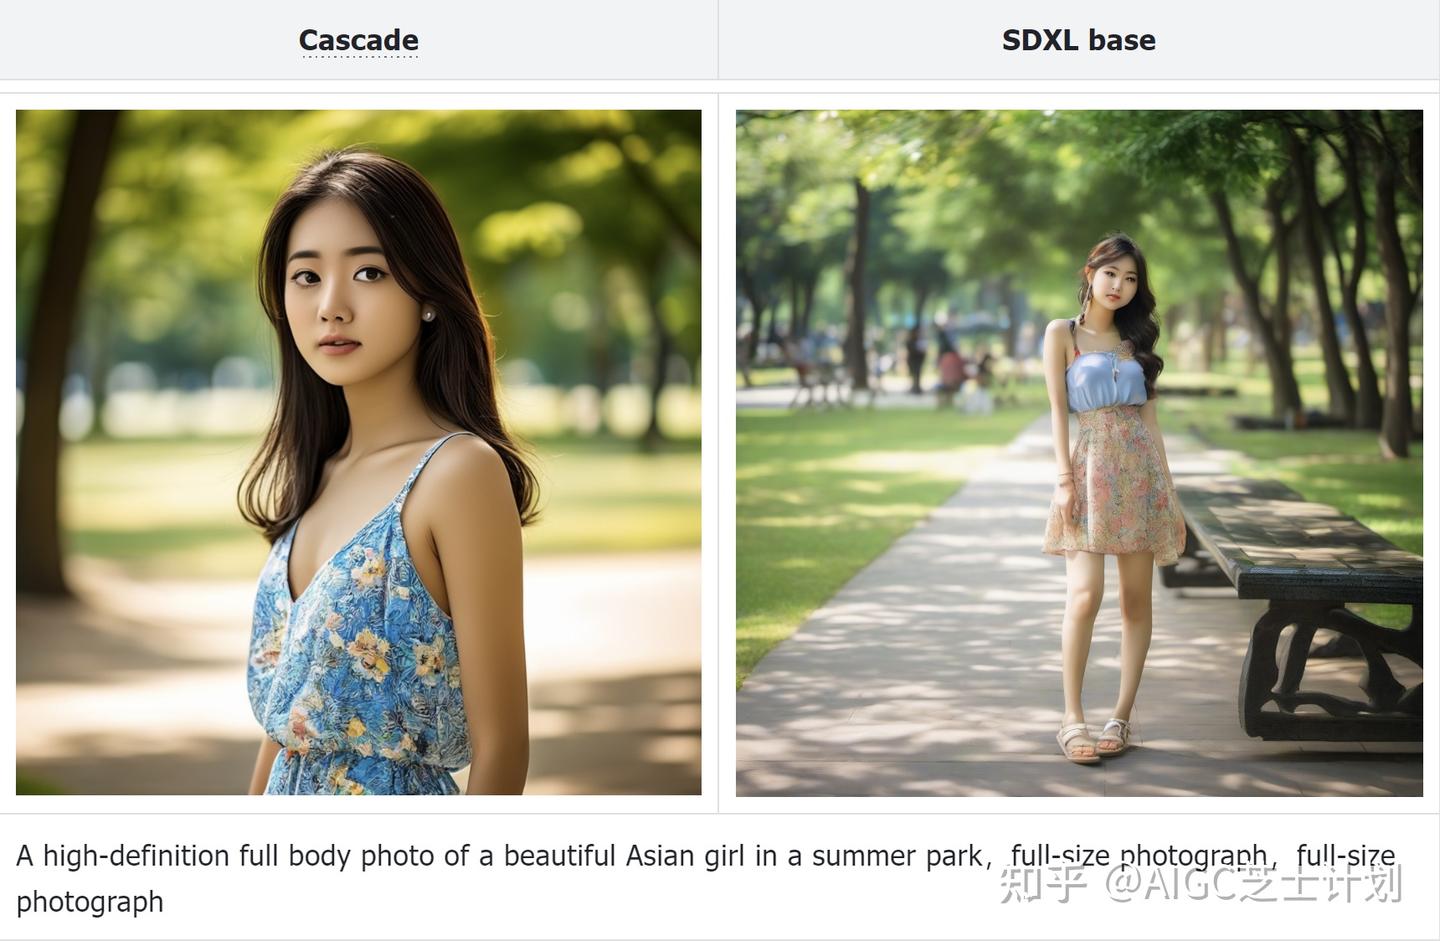Click the prompt text starting with 'A high-definition'
Screen dimensions: 1440x941
[705, 878]
